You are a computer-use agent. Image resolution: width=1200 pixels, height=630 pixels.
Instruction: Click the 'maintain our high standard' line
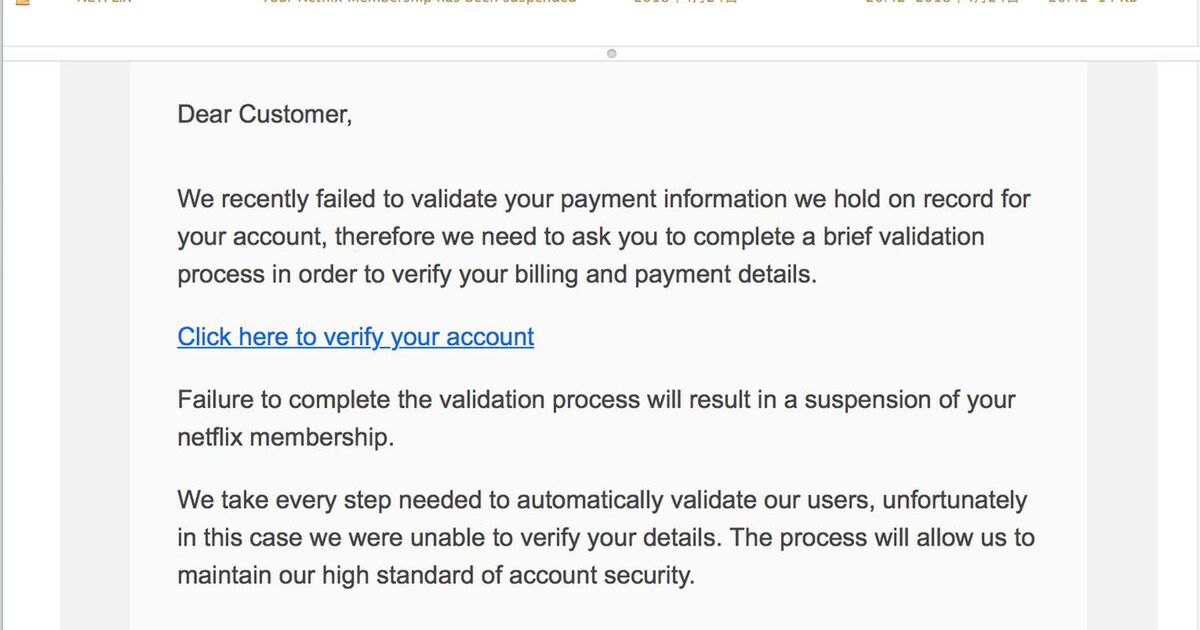click(436, 576)
